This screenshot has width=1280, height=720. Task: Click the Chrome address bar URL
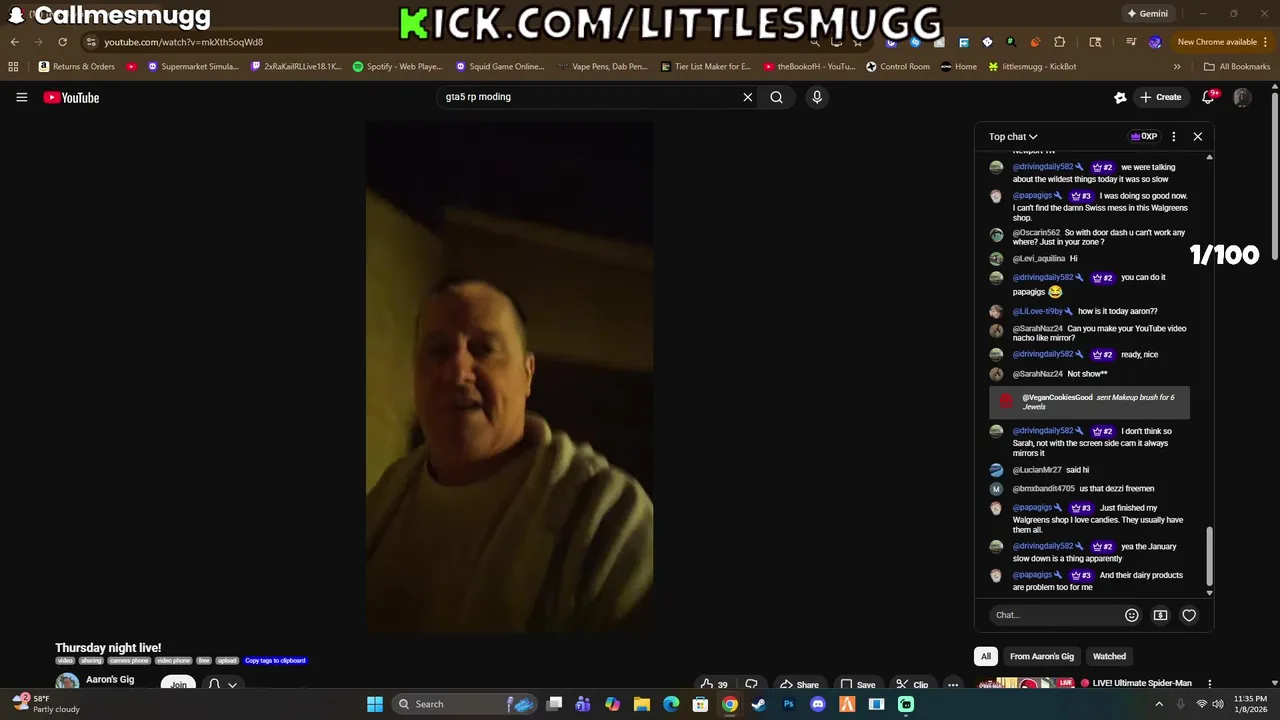pos(184,42)
